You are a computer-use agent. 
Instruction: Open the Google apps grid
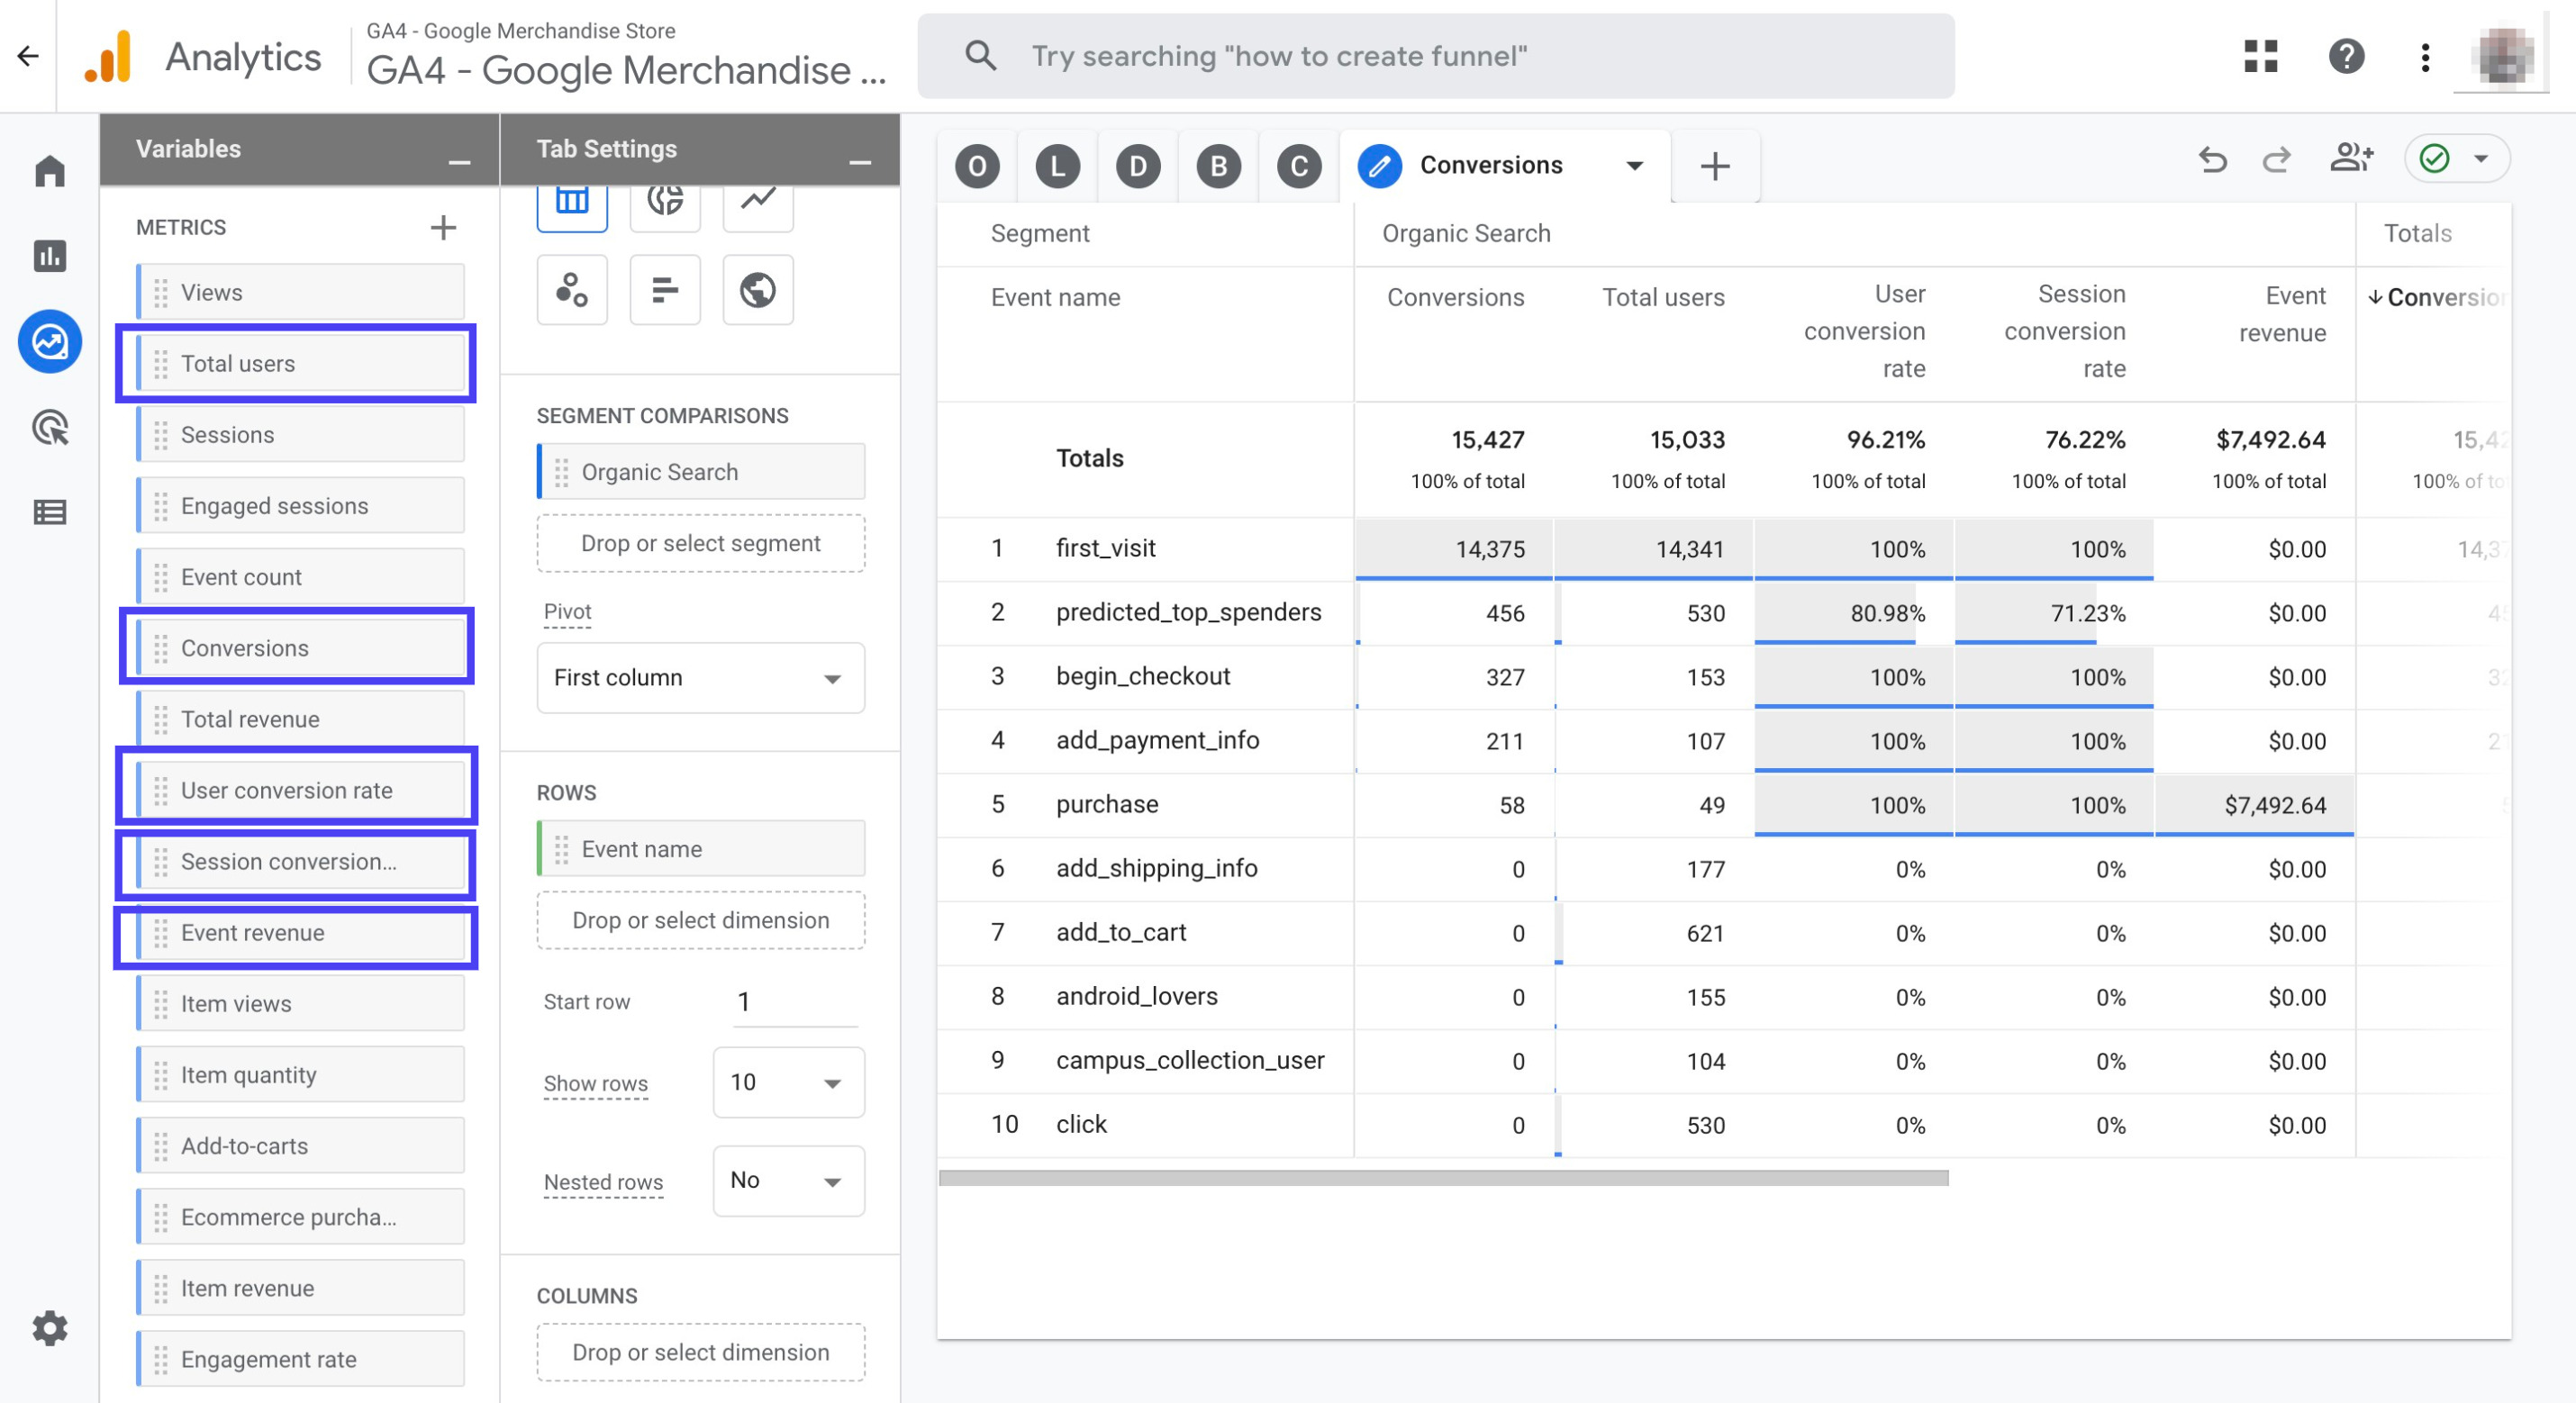point(2261,56)
